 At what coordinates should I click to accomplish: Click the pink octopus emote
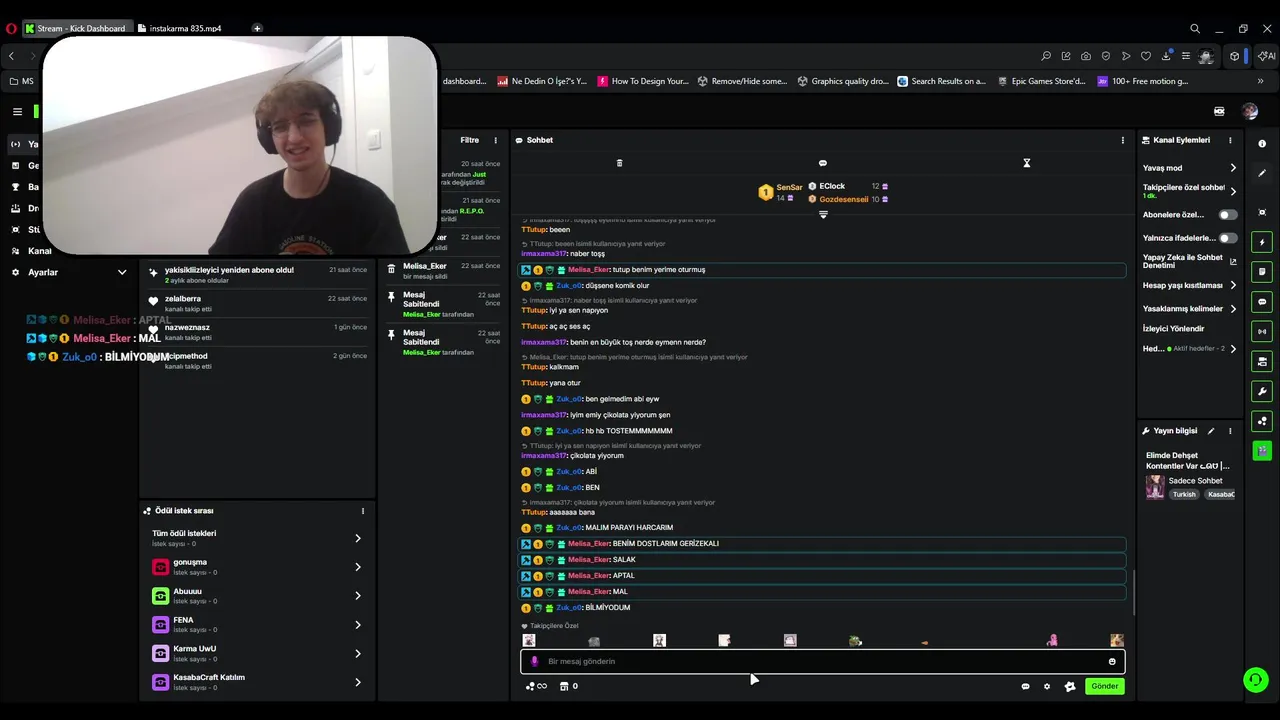pos(1052,640)
